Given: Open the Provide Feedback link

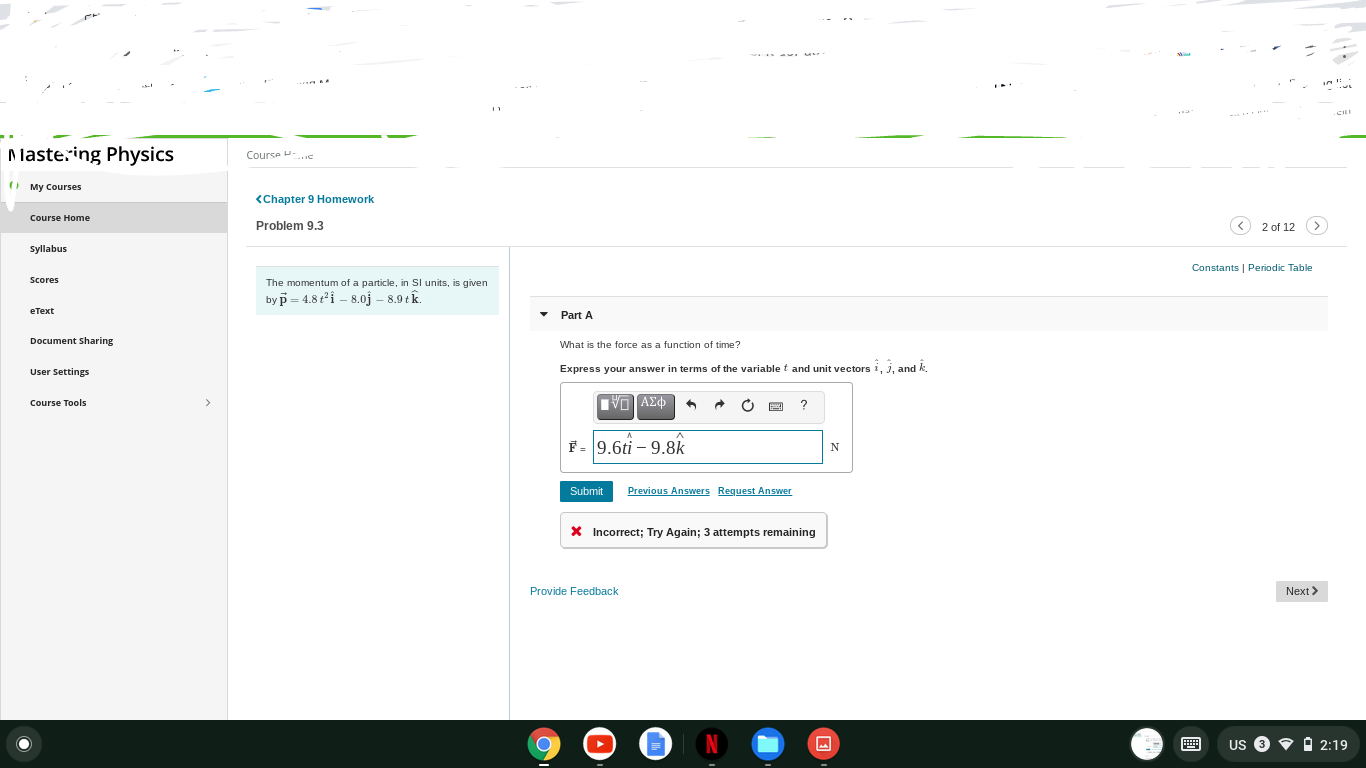Looking at the screenshot, I should 574,591.
